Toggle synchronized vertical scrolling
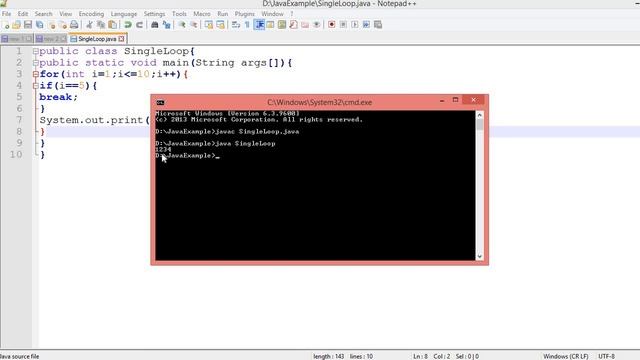 coord(209,25)
